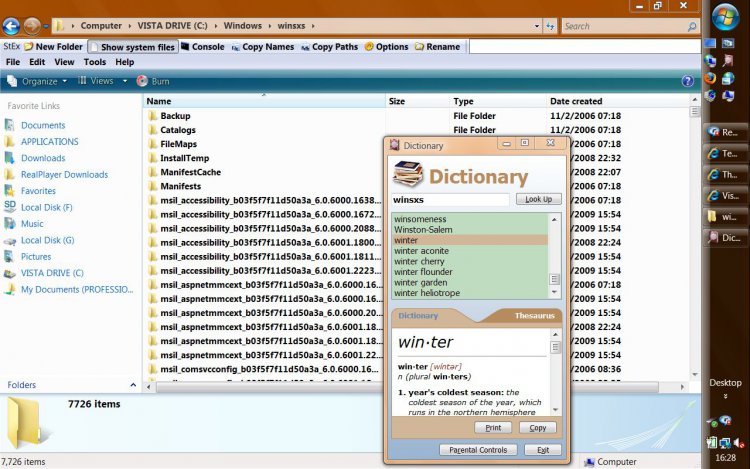Click the horizontal scrollbar in file list
750x469 pixels.
(408, 387)
